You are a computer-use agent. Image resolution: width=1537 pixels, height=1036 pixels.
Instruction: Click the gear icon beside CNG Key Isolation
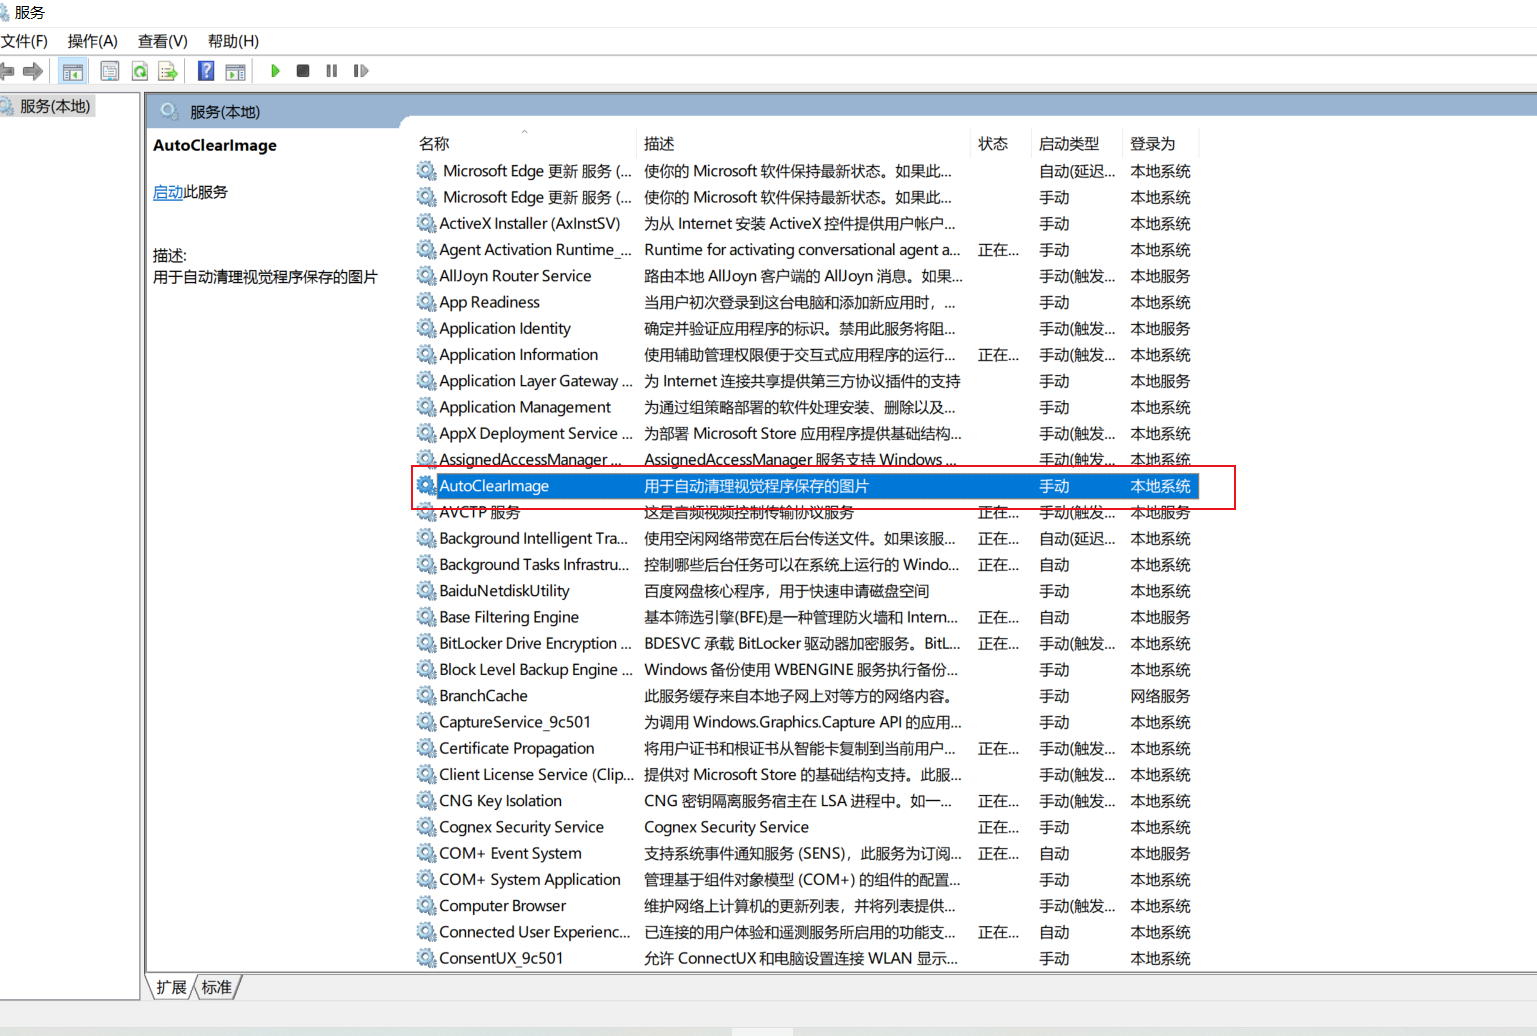pos(427,800)
